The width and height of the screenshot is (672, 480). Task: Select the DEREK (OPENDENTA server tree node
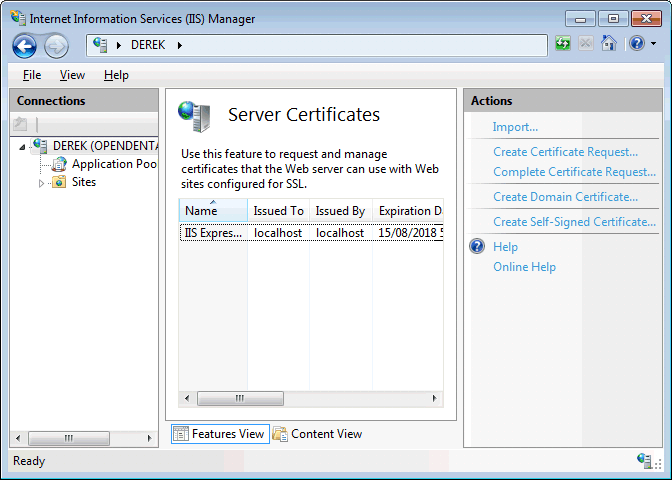[105, 146]
